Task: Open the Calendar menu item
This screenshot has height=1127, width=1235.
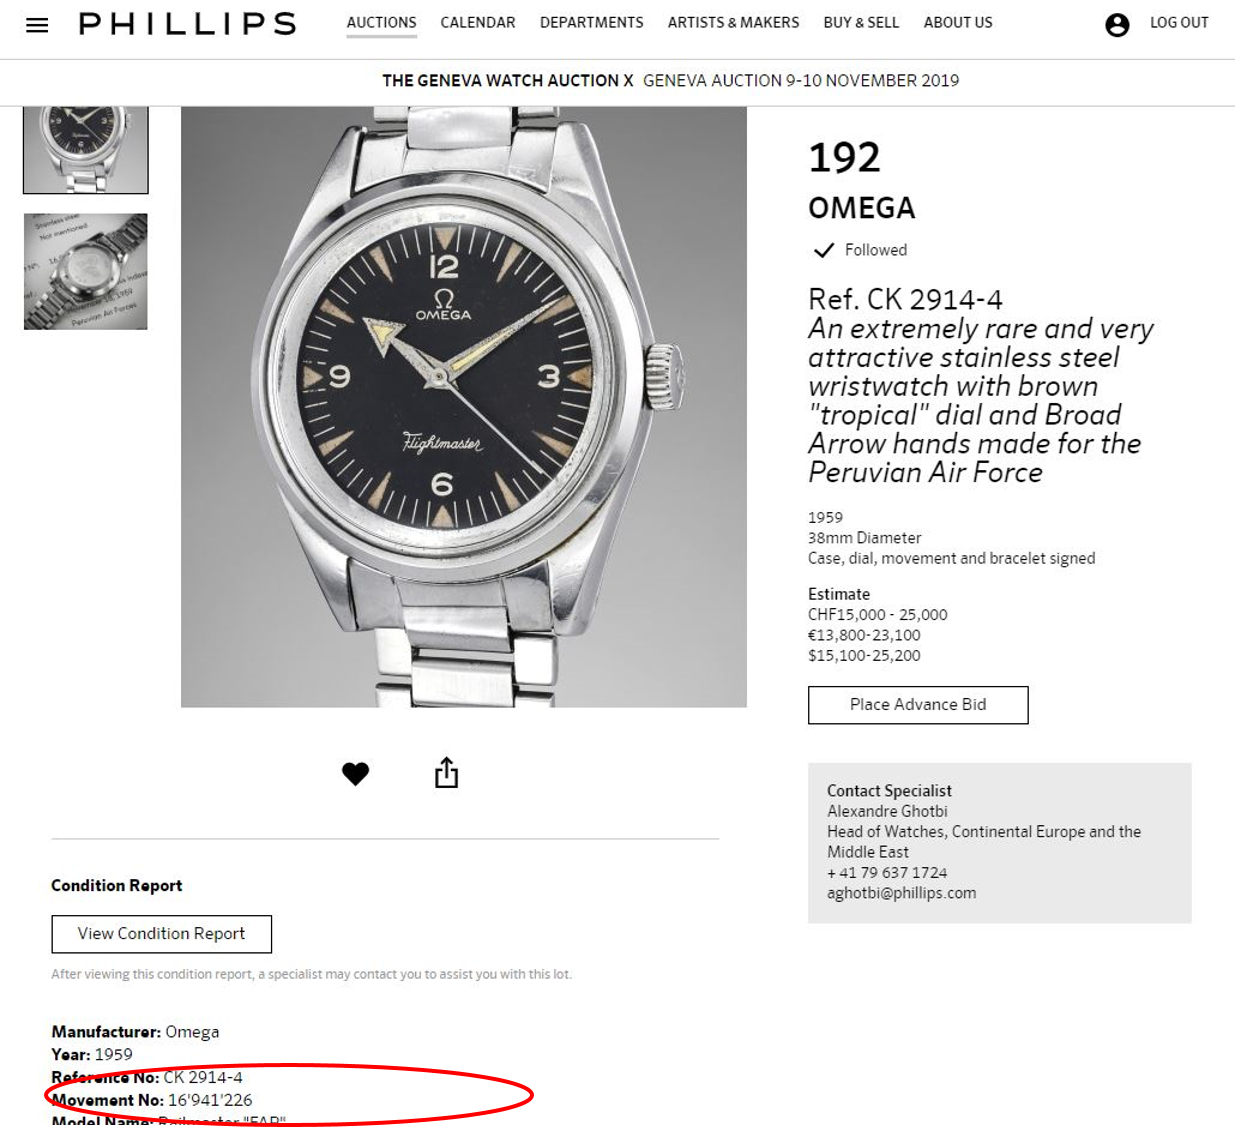Action: (478, 22)
